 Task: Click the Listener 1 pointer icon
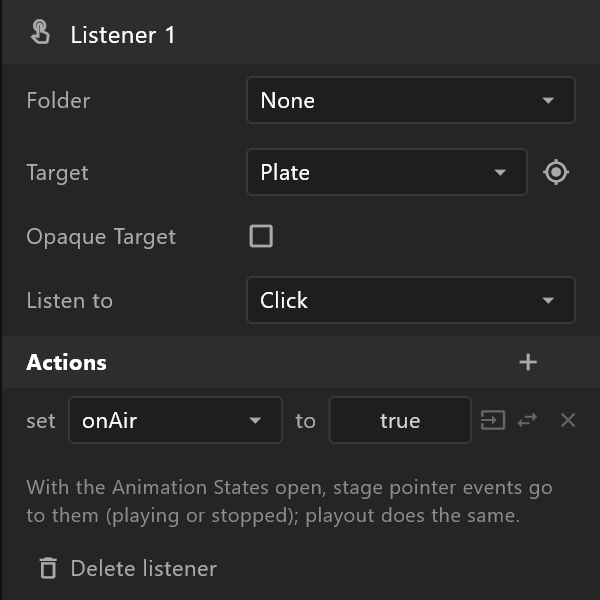coord(40,33)
